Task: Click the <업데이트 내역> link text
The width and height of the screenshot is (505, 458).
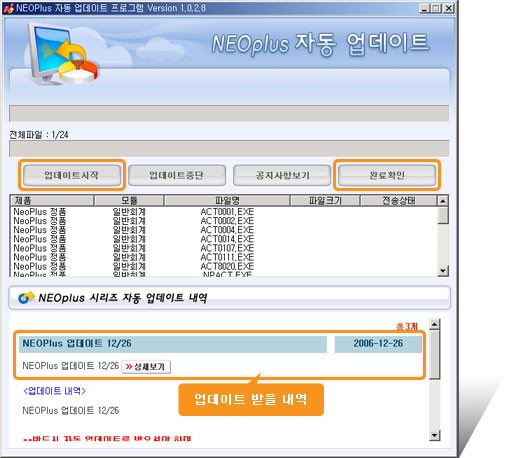Action: tap(54, 391)
